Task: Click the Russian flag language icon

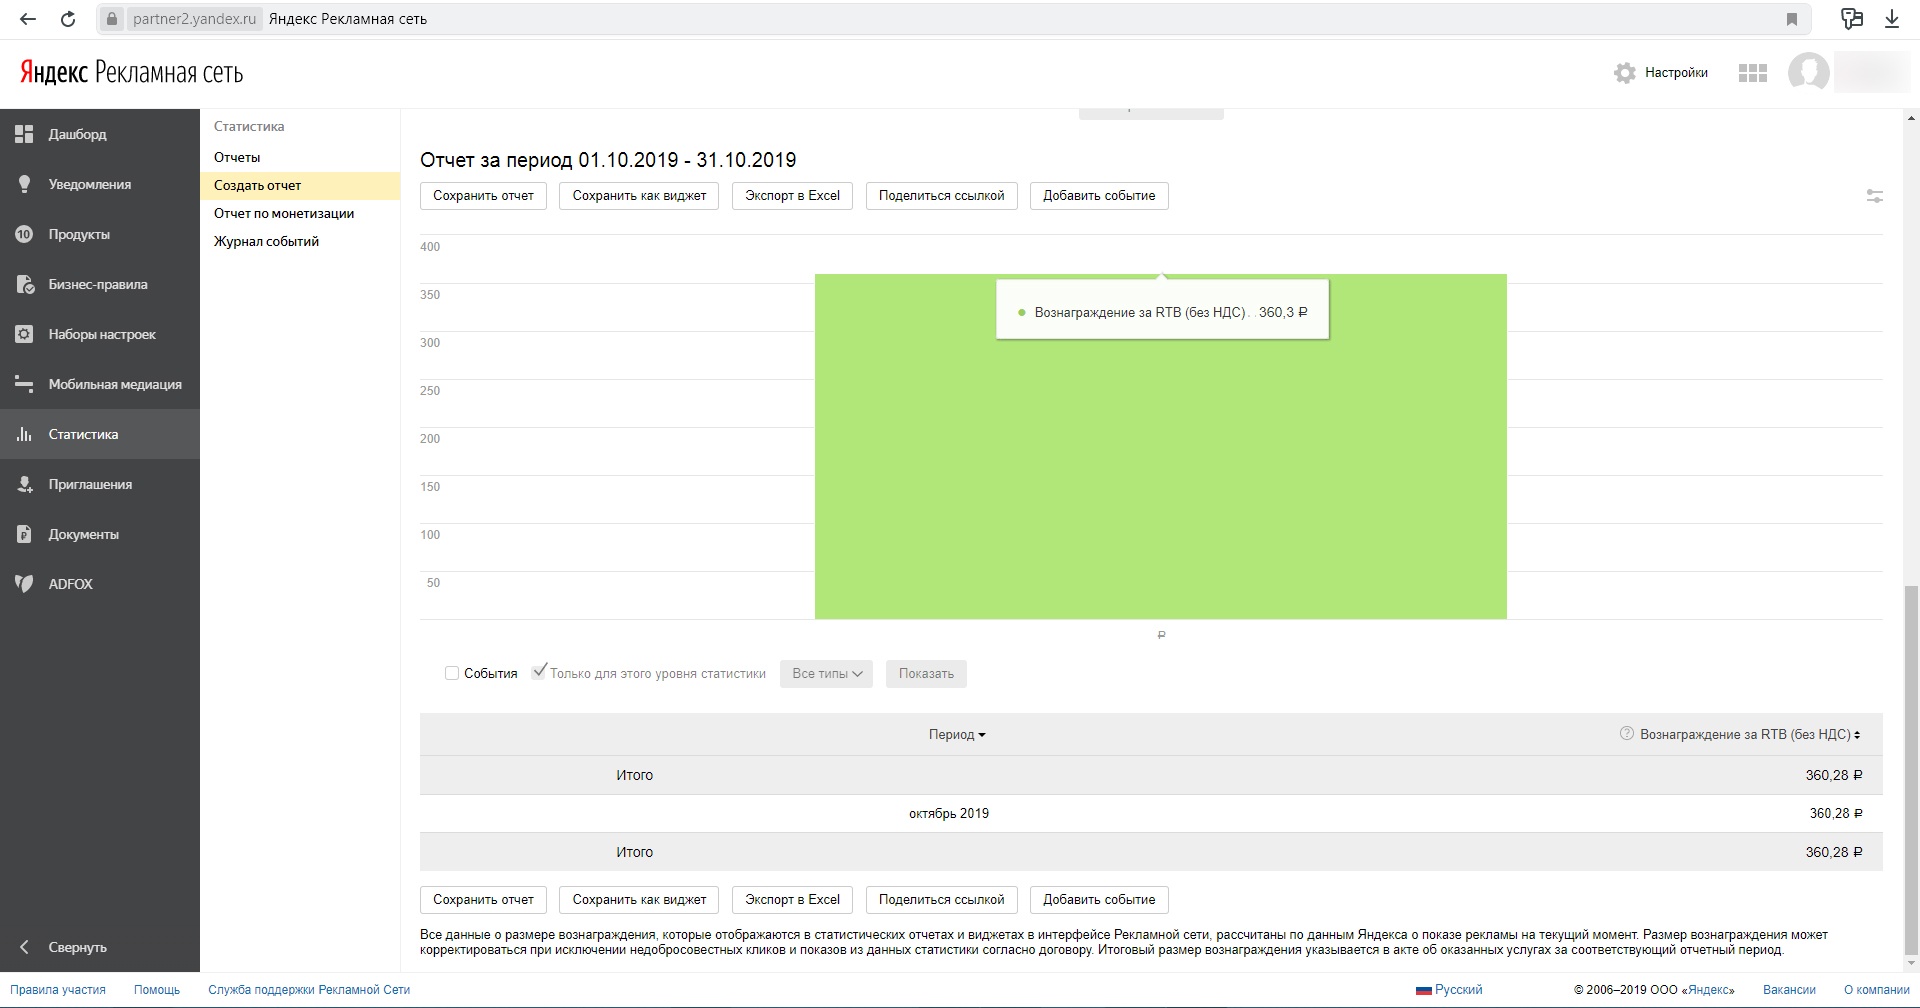Action: tap(1423, 990)
